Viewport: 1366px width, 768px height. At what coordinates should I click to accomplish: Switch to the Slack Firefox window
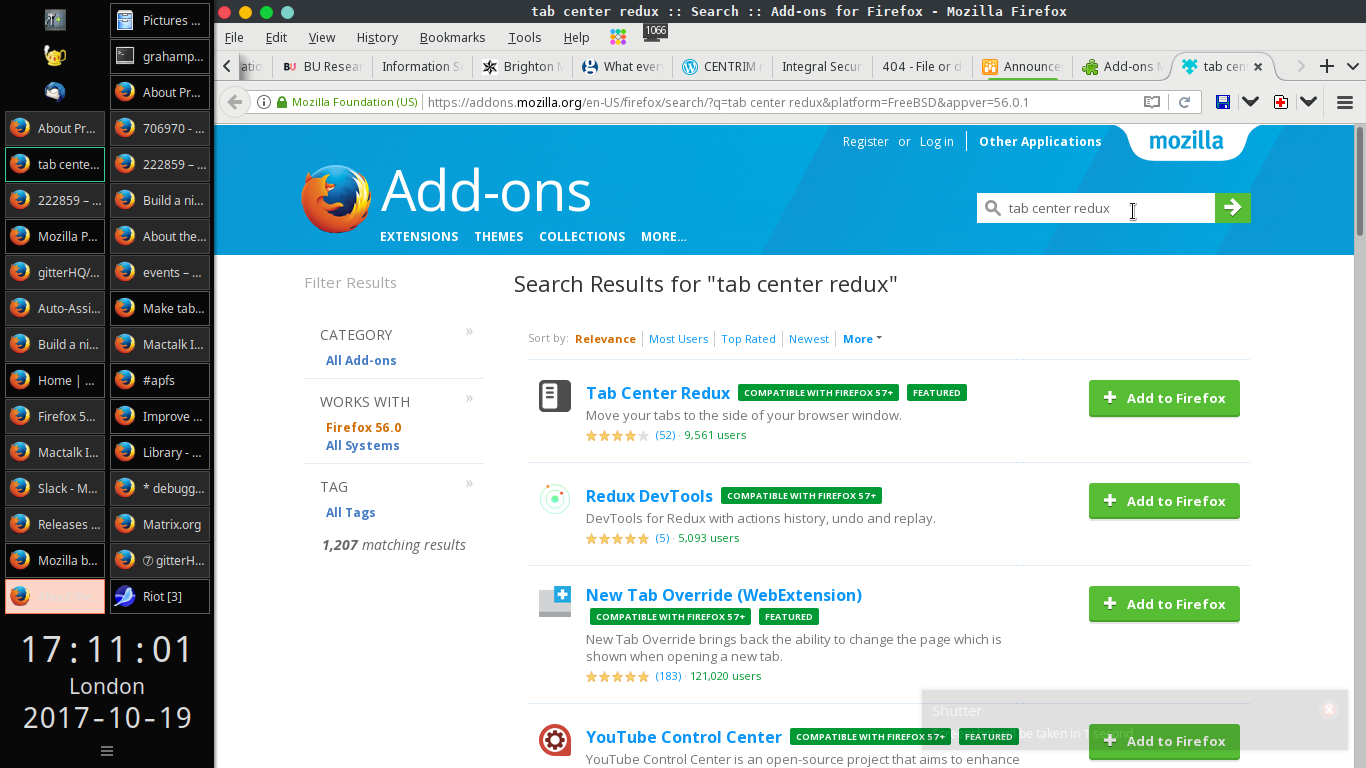point(55,488)
